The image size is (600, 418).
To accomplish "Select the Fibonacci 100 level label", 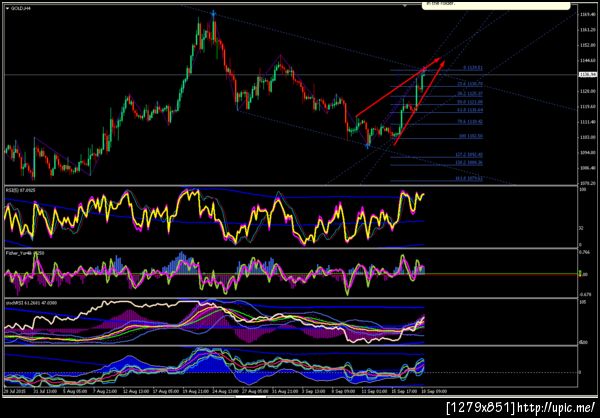I will pos(471,136).
